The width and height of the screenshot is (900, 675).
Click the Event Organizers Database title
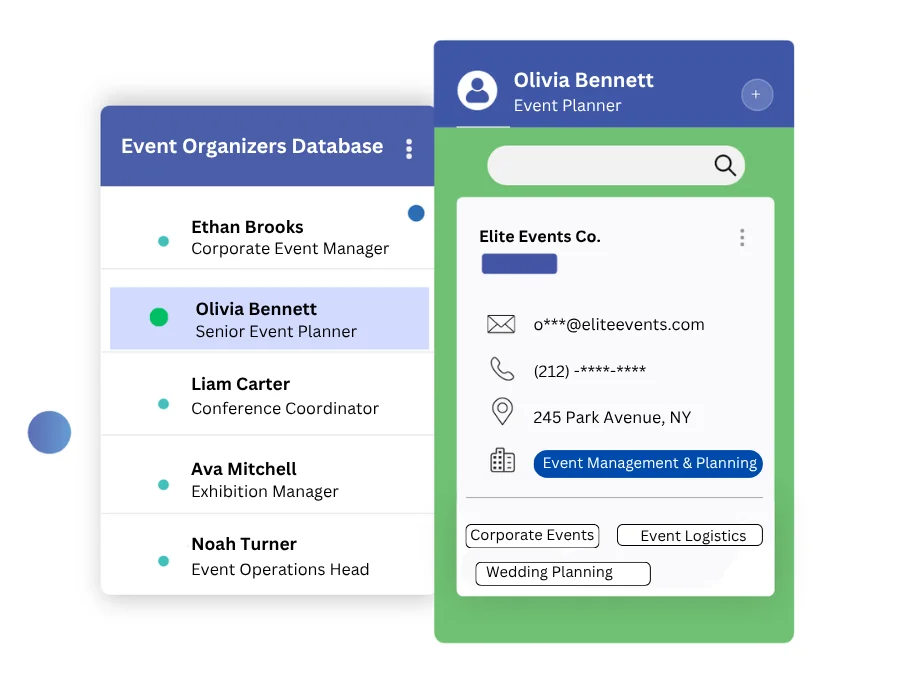(252, 146)
